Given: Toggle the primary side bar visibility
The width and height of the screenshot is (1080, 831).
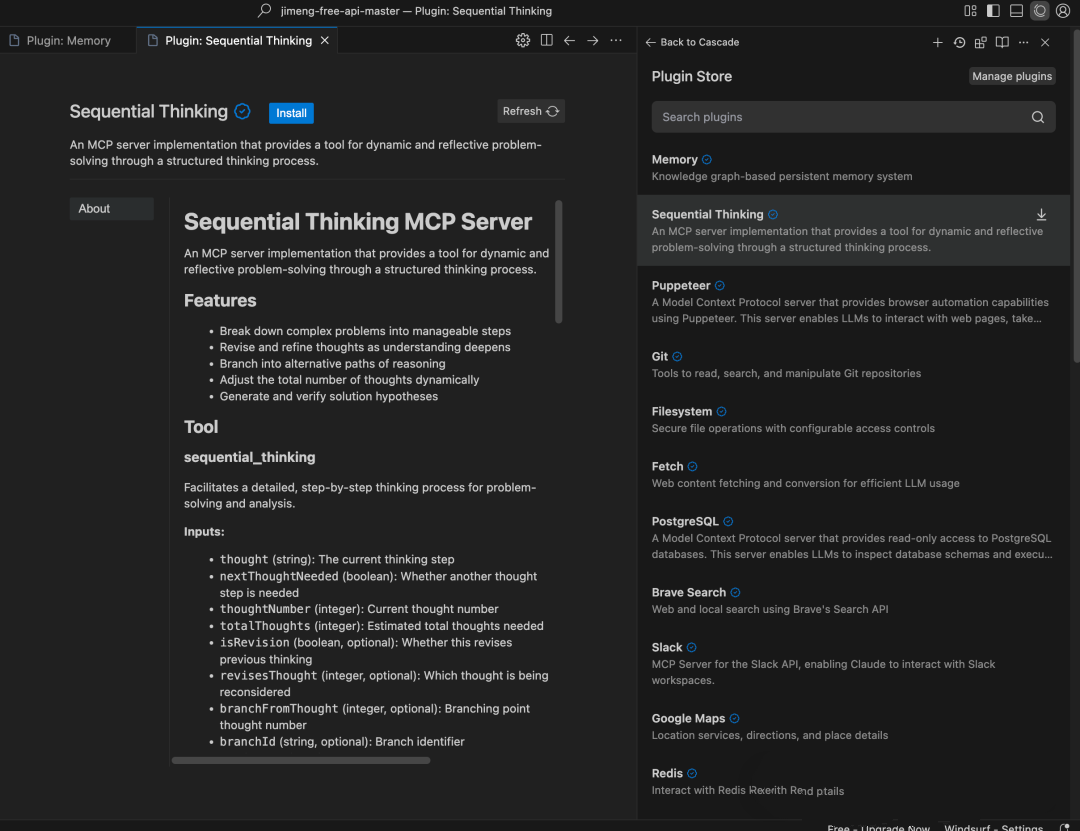Looking at the screenshot, I should tap(993, 11).
